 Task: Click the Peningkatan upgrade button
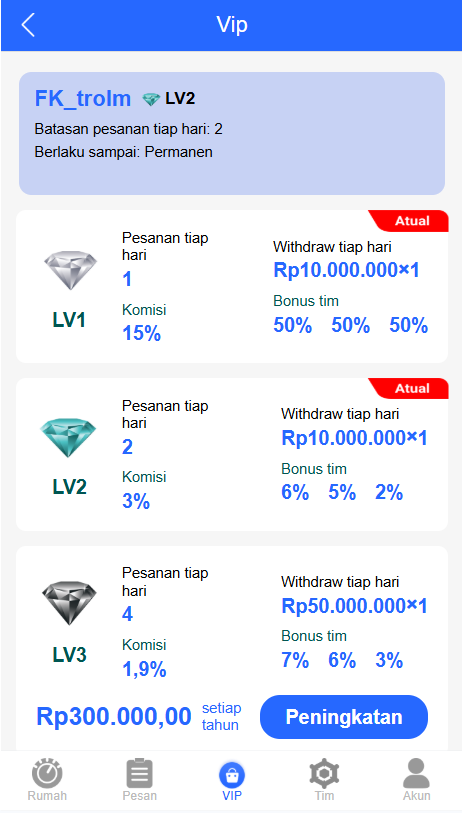point(344,717)
